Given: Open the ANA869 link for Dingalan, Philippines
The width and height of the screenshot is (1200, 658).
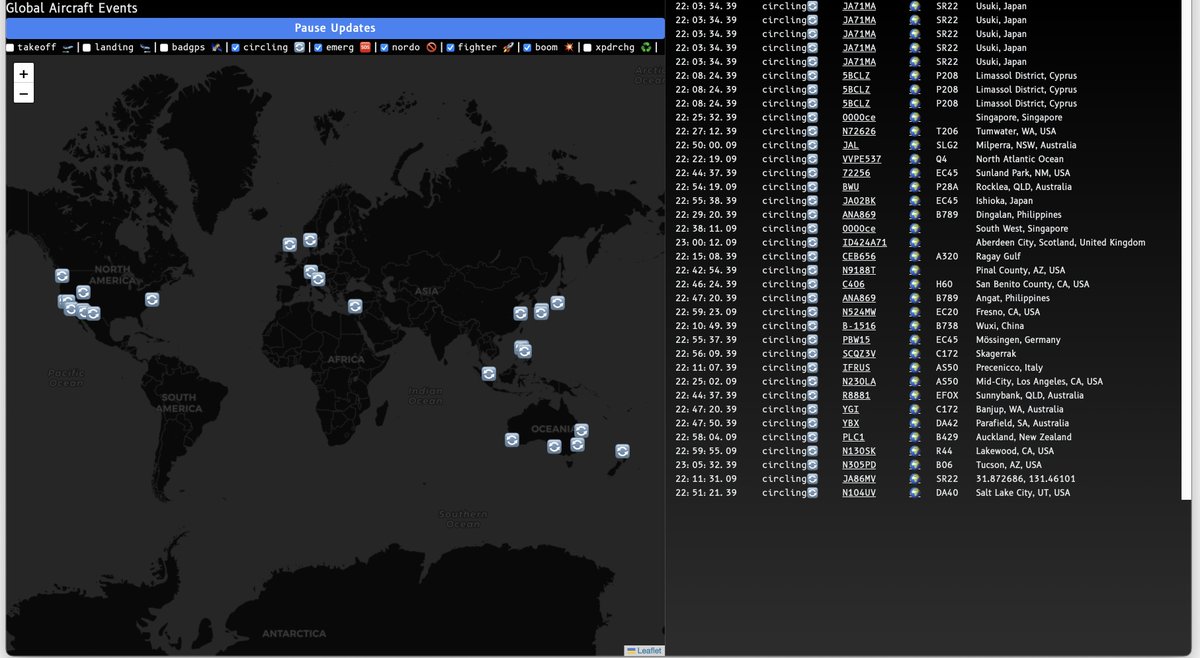Looking at the screenshot, I should pyautogui.click(x=859, y=215).
